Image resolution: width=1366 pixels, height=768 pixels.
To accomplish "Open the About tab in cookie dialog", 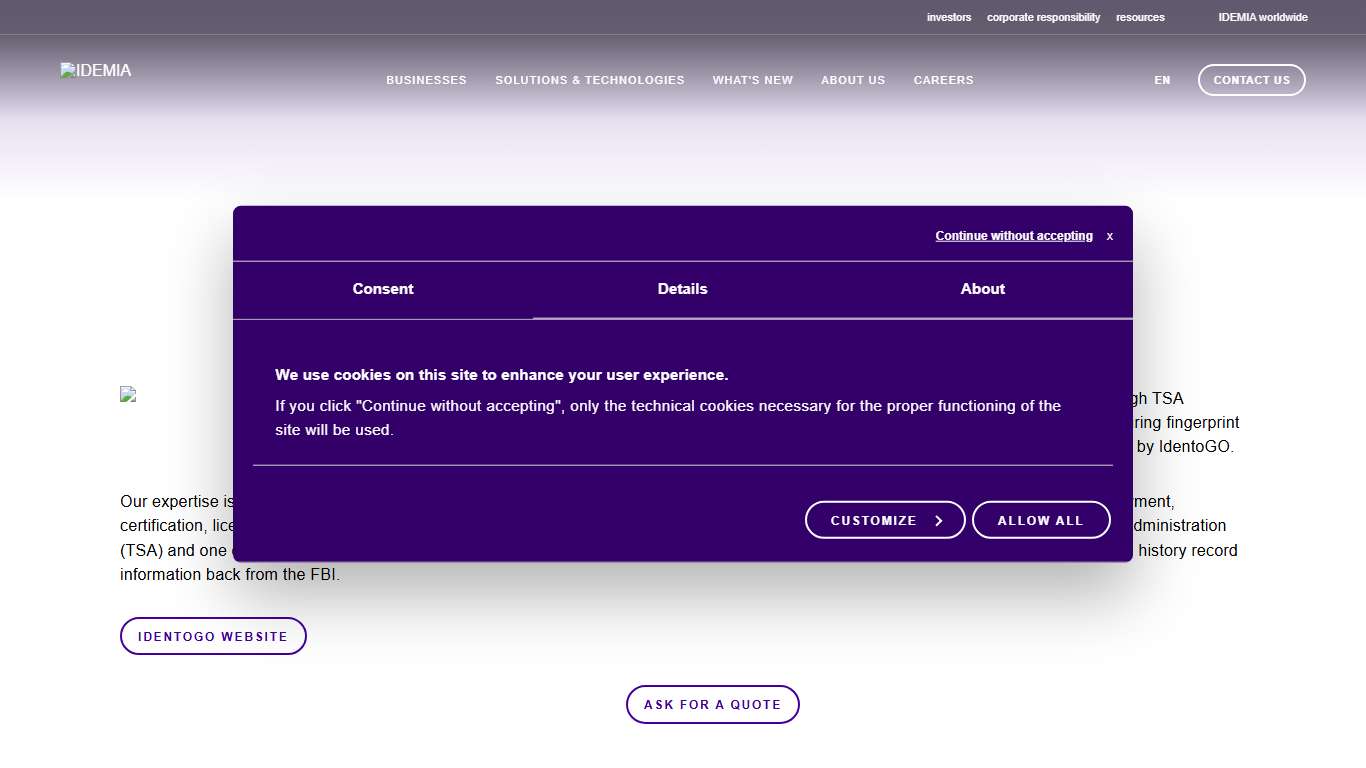I will (982, 289).
